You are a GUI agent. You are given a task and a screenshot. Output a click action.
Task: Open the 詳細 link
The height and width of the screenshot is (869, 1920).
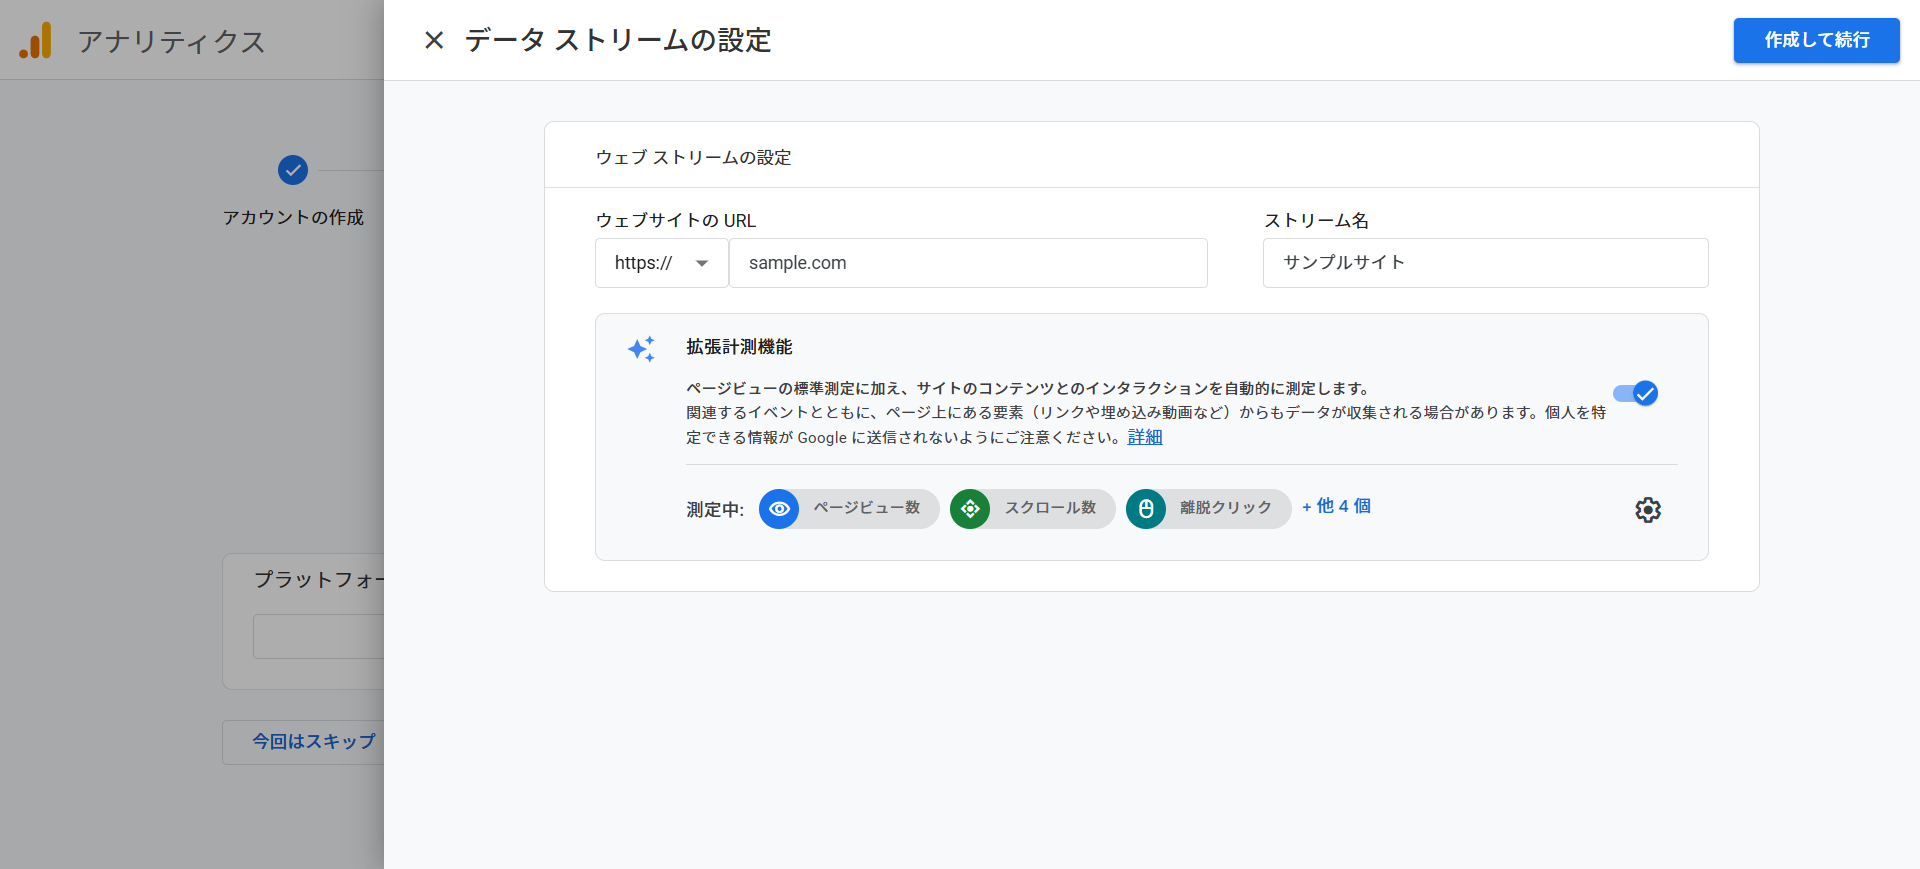click(1144, 437)
